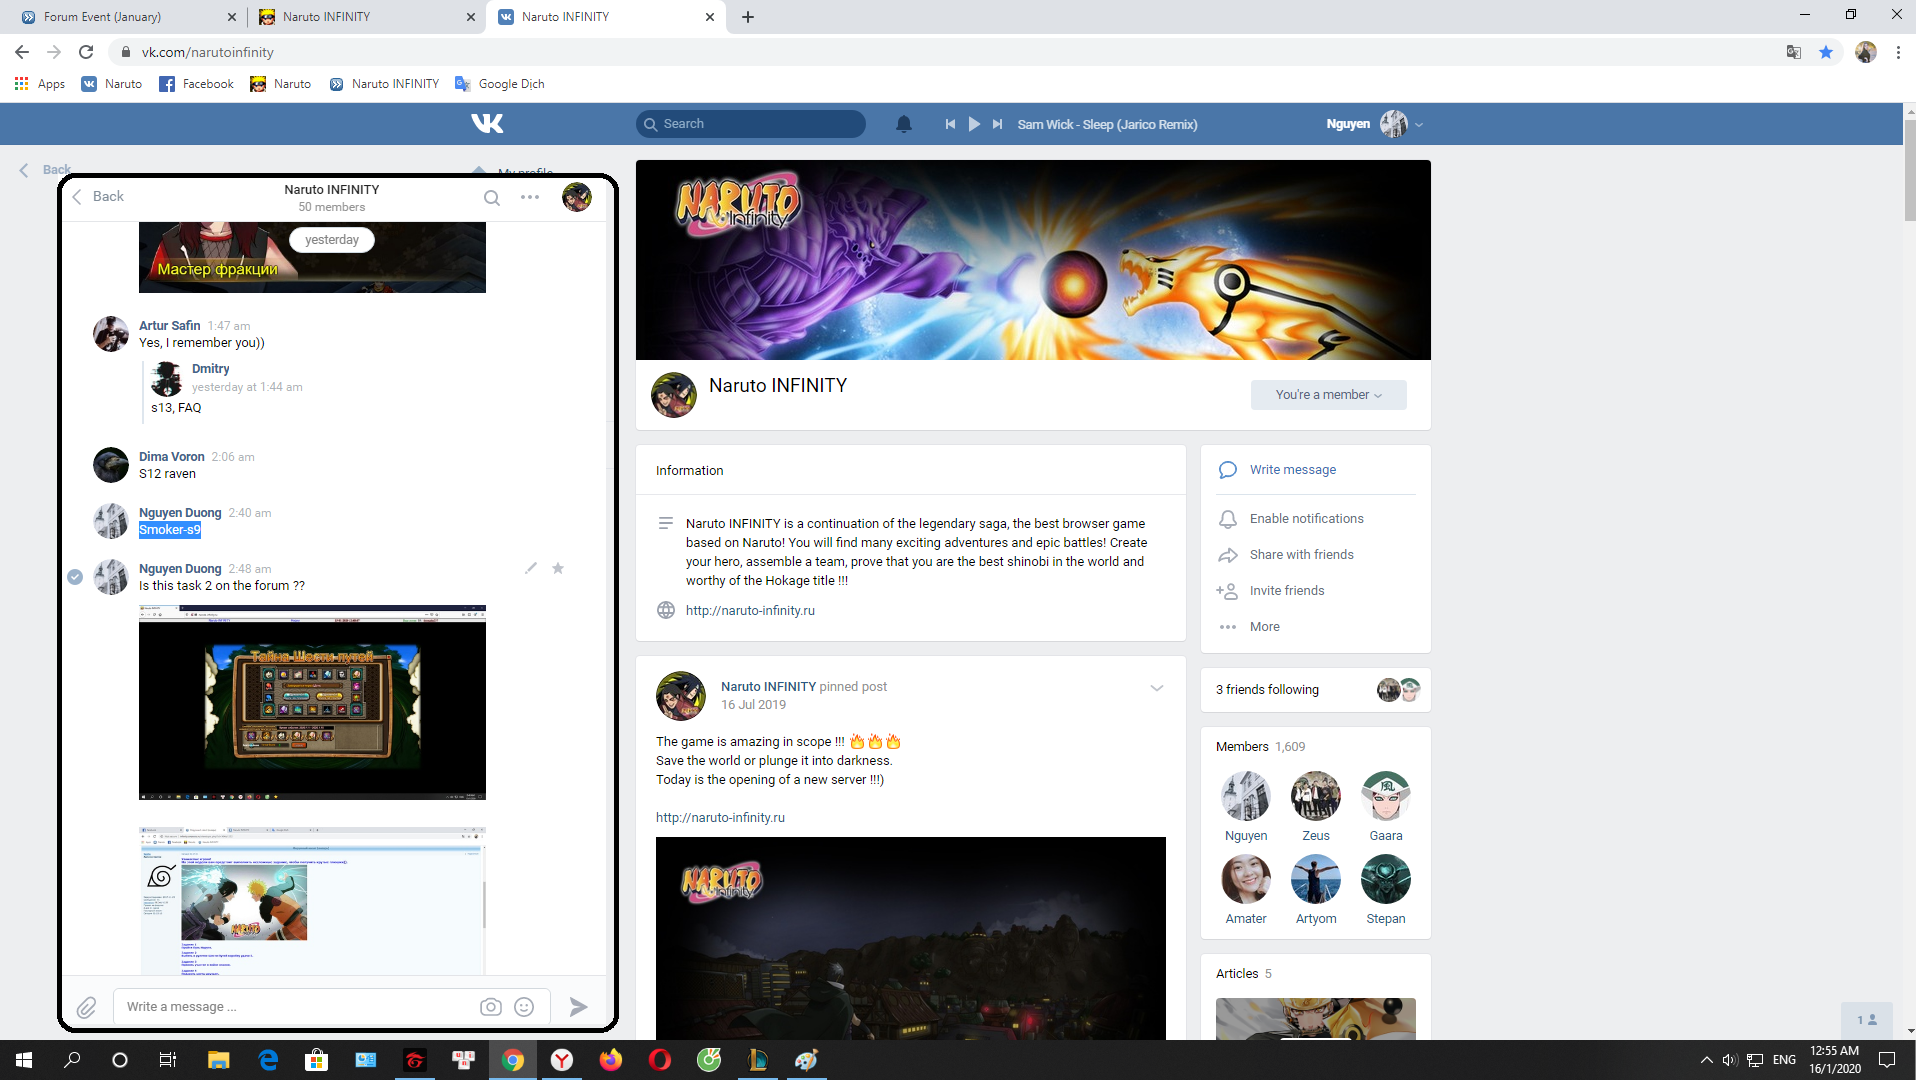
Task: Open Chrome menu three dots
Action: tap(1898, 52)
